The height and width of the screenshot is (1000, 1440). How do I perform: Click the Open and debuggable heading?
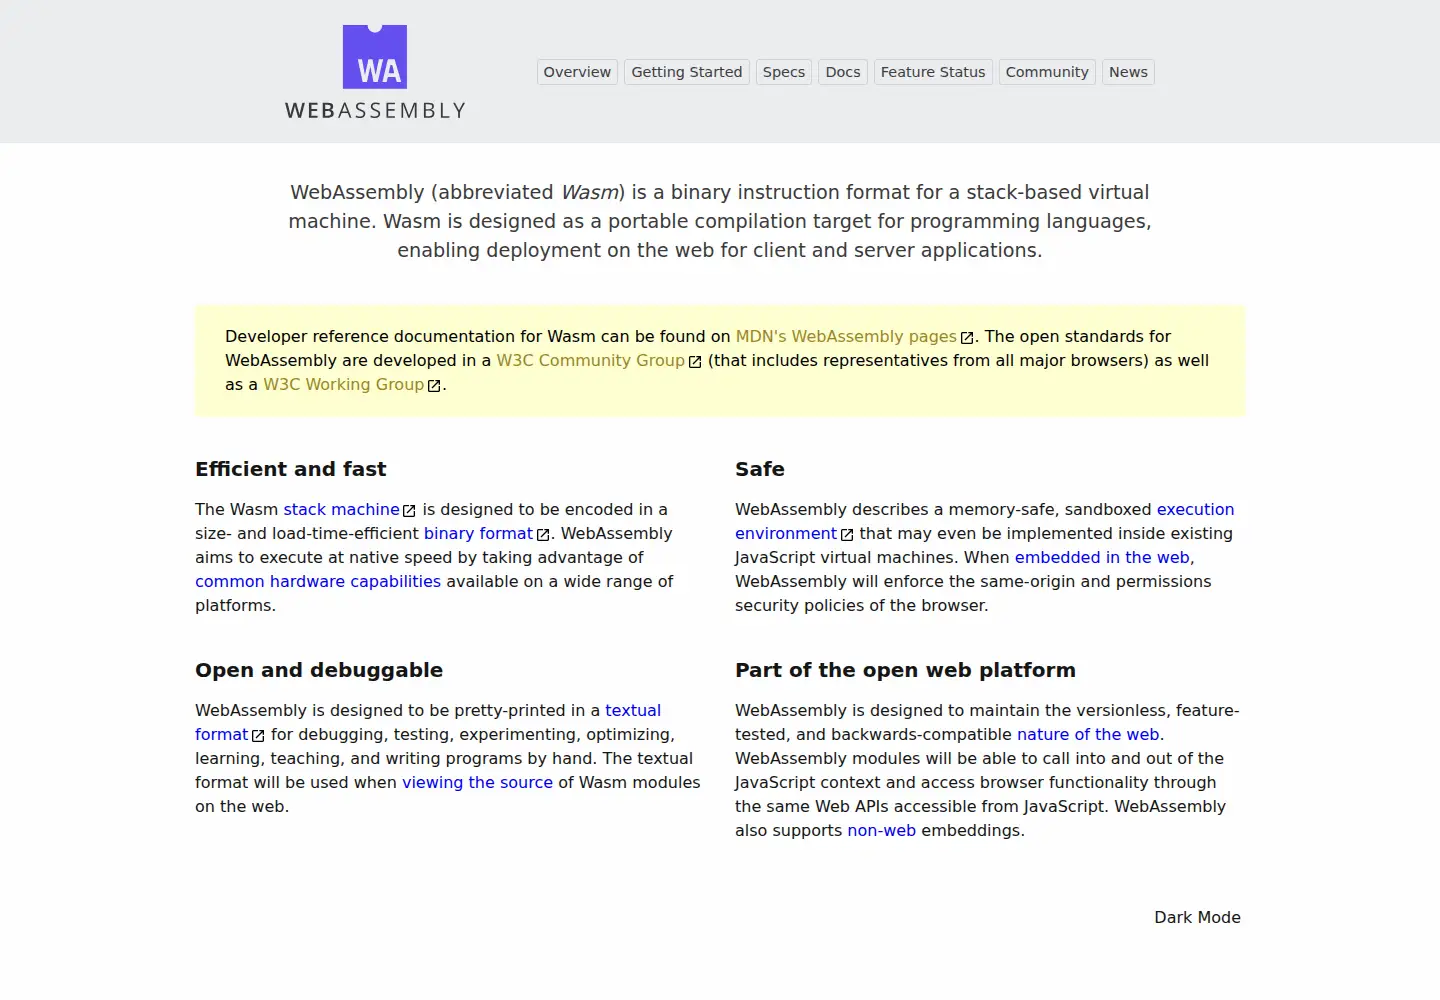click(x=318, y=670)
